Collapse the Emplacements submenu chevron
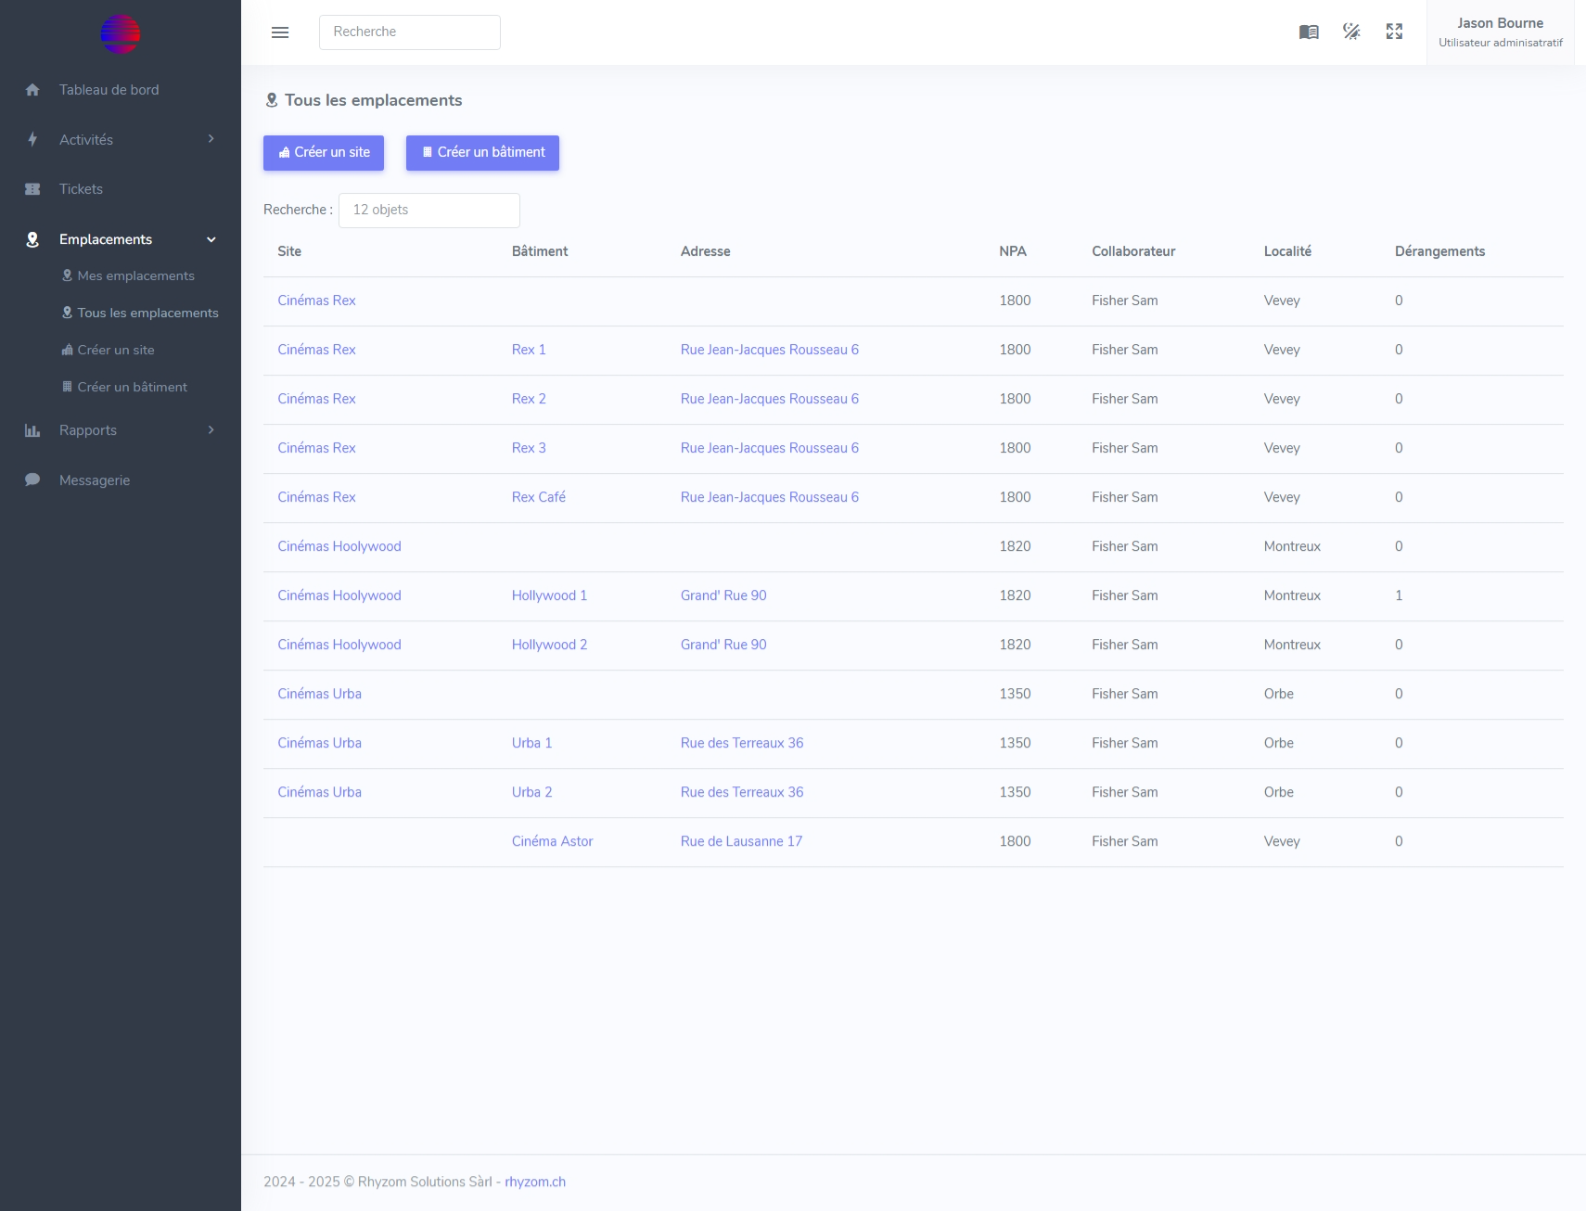Screen dimensions: 1586x1211 click(211, 240)
